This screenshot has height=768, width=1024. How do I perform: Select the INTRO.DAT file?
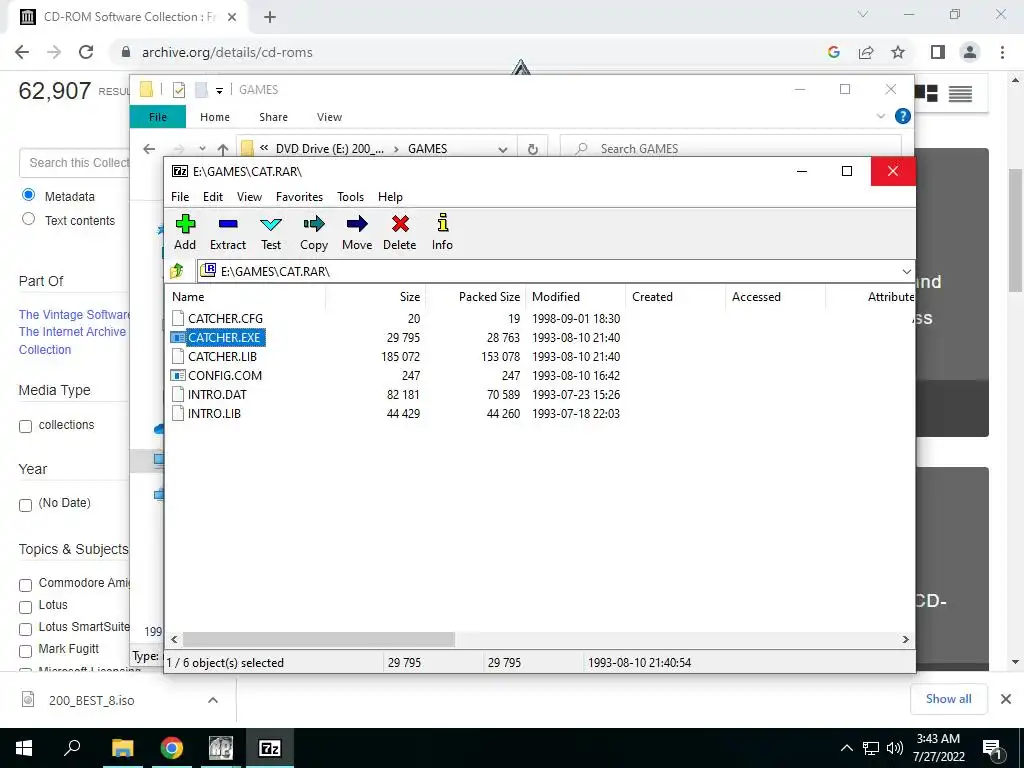[x=217, y=394]
